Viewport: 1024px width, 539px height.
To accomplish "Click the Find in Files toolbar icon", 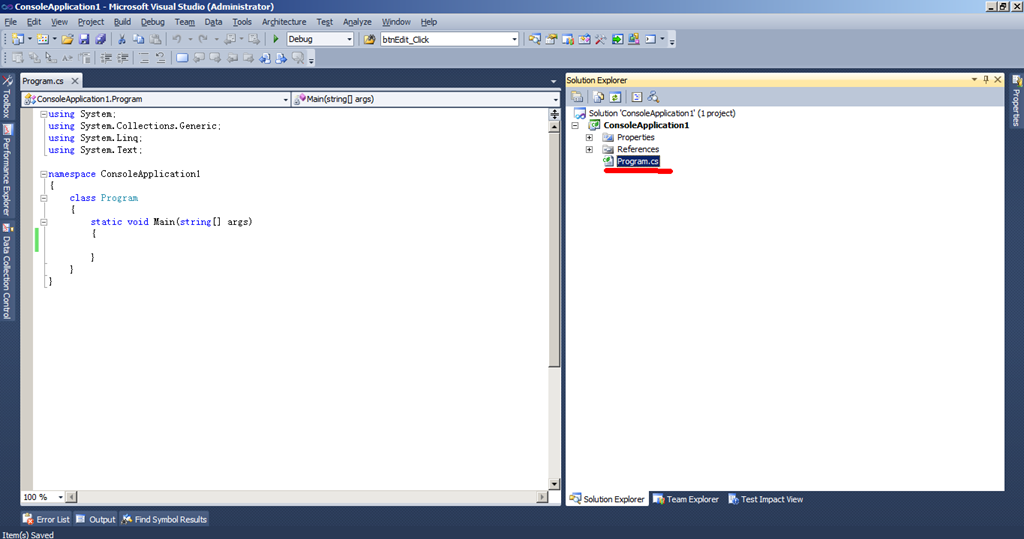I will point(535,39).
